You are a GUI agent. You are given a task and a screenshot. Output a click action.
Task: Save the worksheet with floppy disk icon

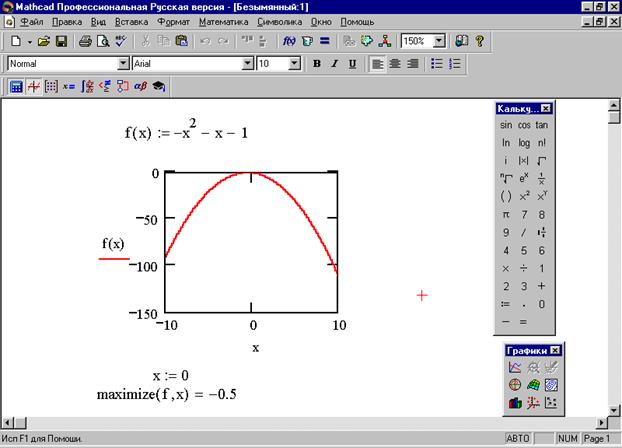[x=61, y=41]
